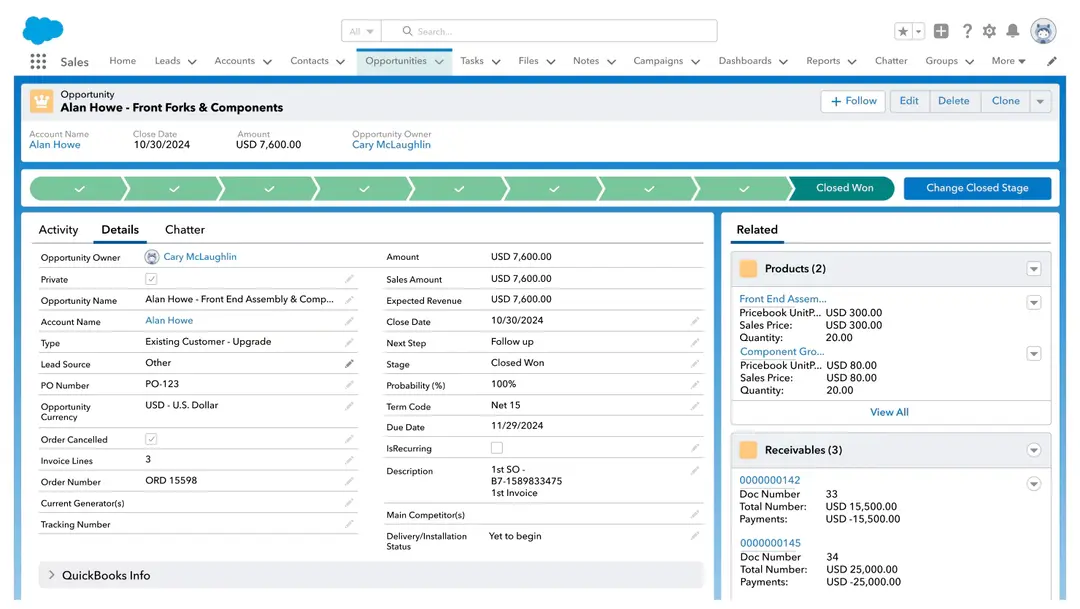Viewport: 1080px width, 609px height.
Task: Click the Clone button
Action: 1006,101
